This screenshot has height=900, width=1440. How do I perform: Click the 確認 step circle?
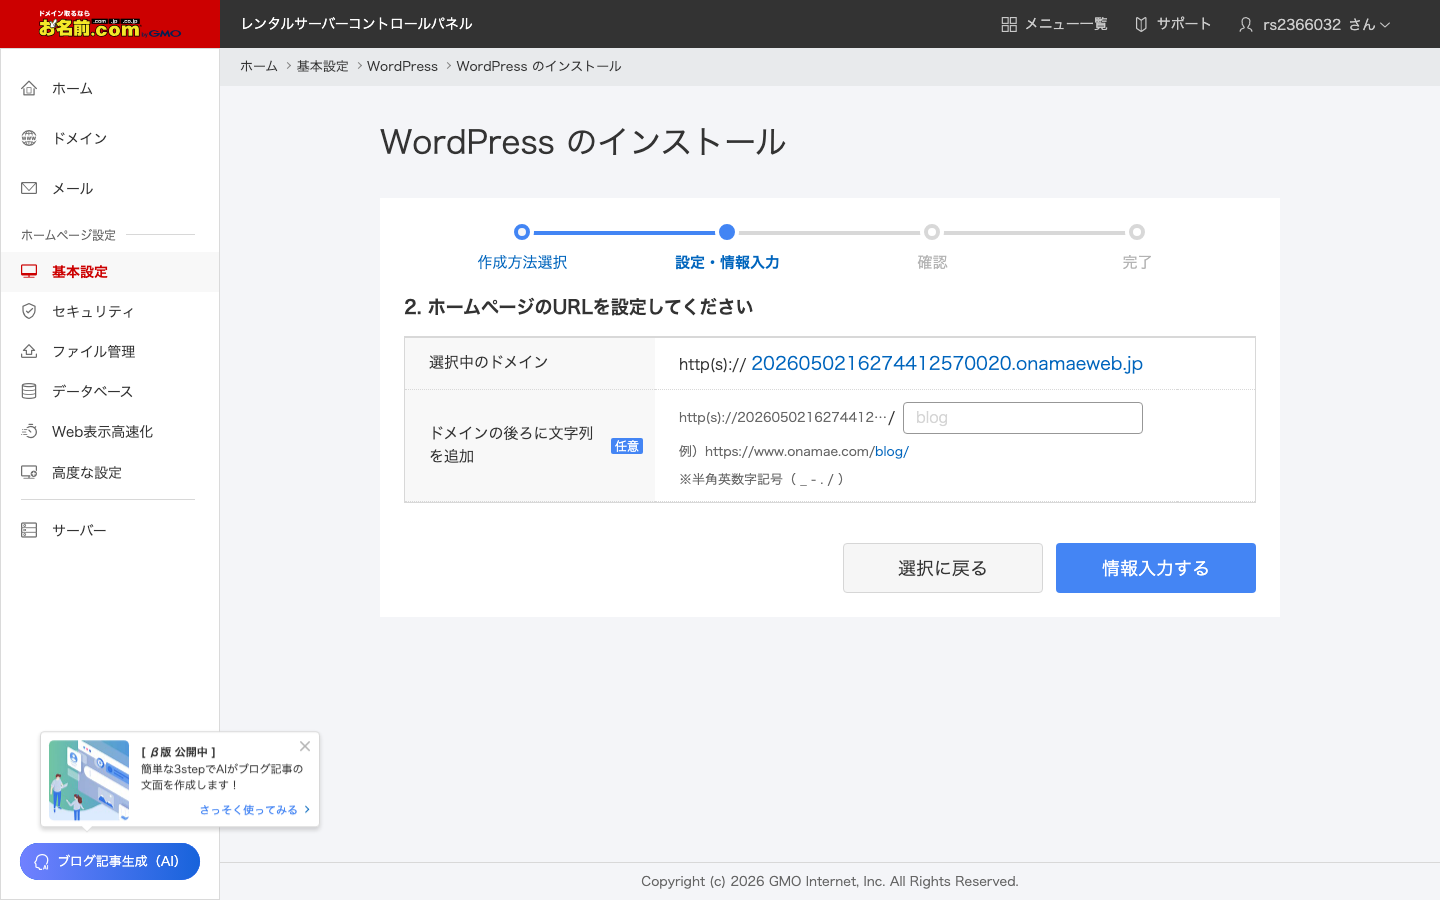point(932,232)
